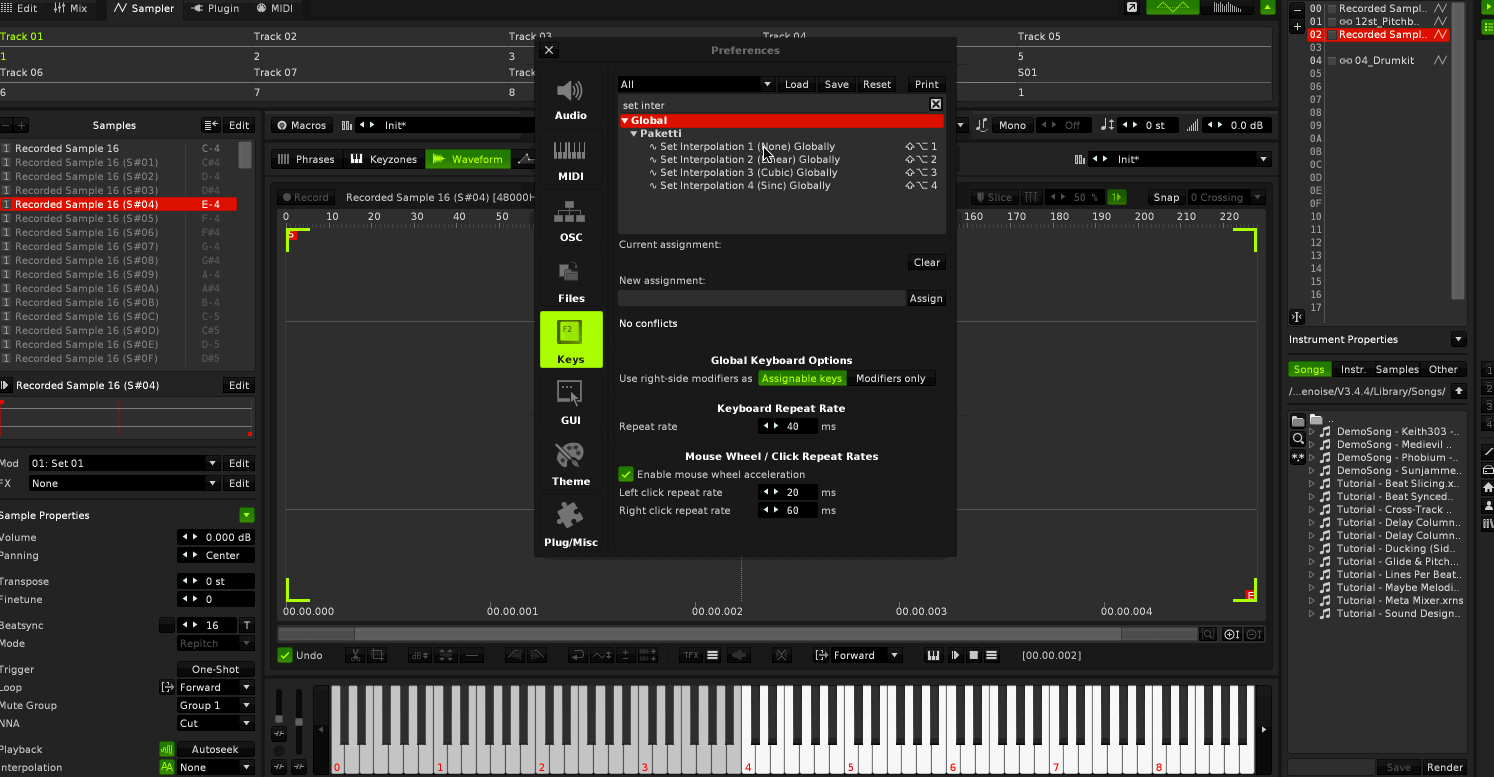
Task: Click the waveform horizontal scrollbar
Action: tap(738, 634)
